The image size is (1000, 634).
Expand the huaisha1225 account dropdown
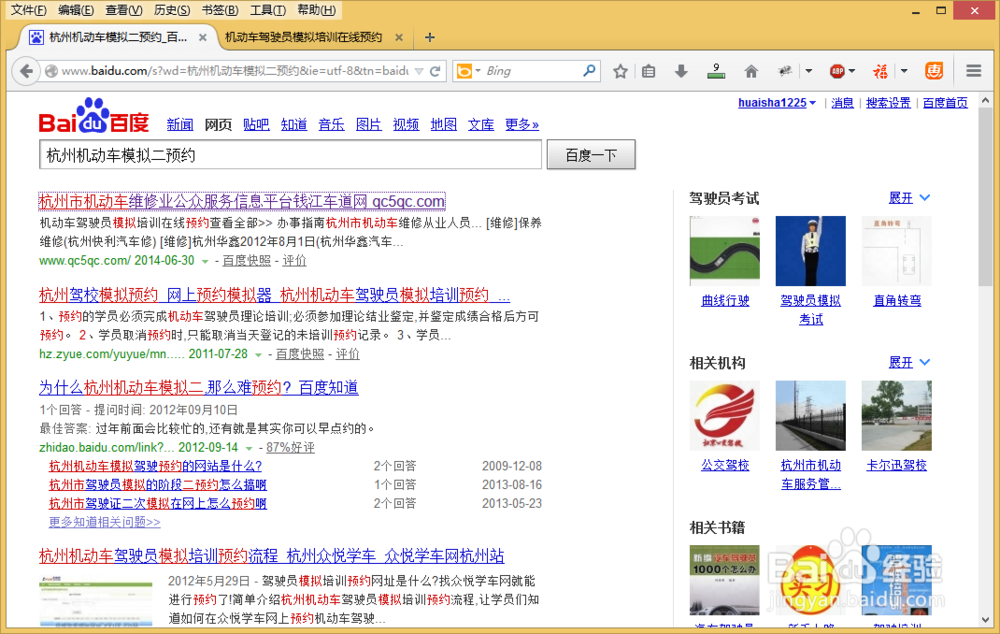(812, 103)
